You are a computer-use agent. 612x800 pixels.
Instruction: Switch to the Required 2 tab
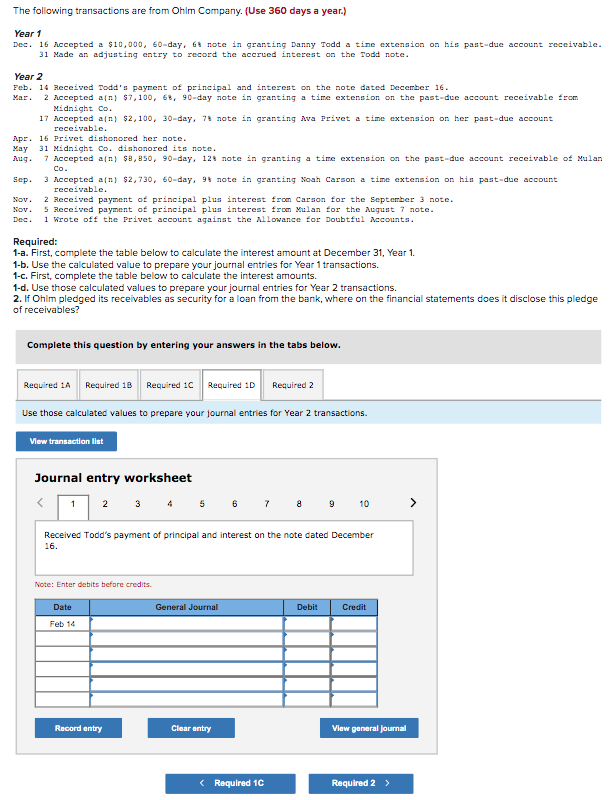[x=293, y=385]
